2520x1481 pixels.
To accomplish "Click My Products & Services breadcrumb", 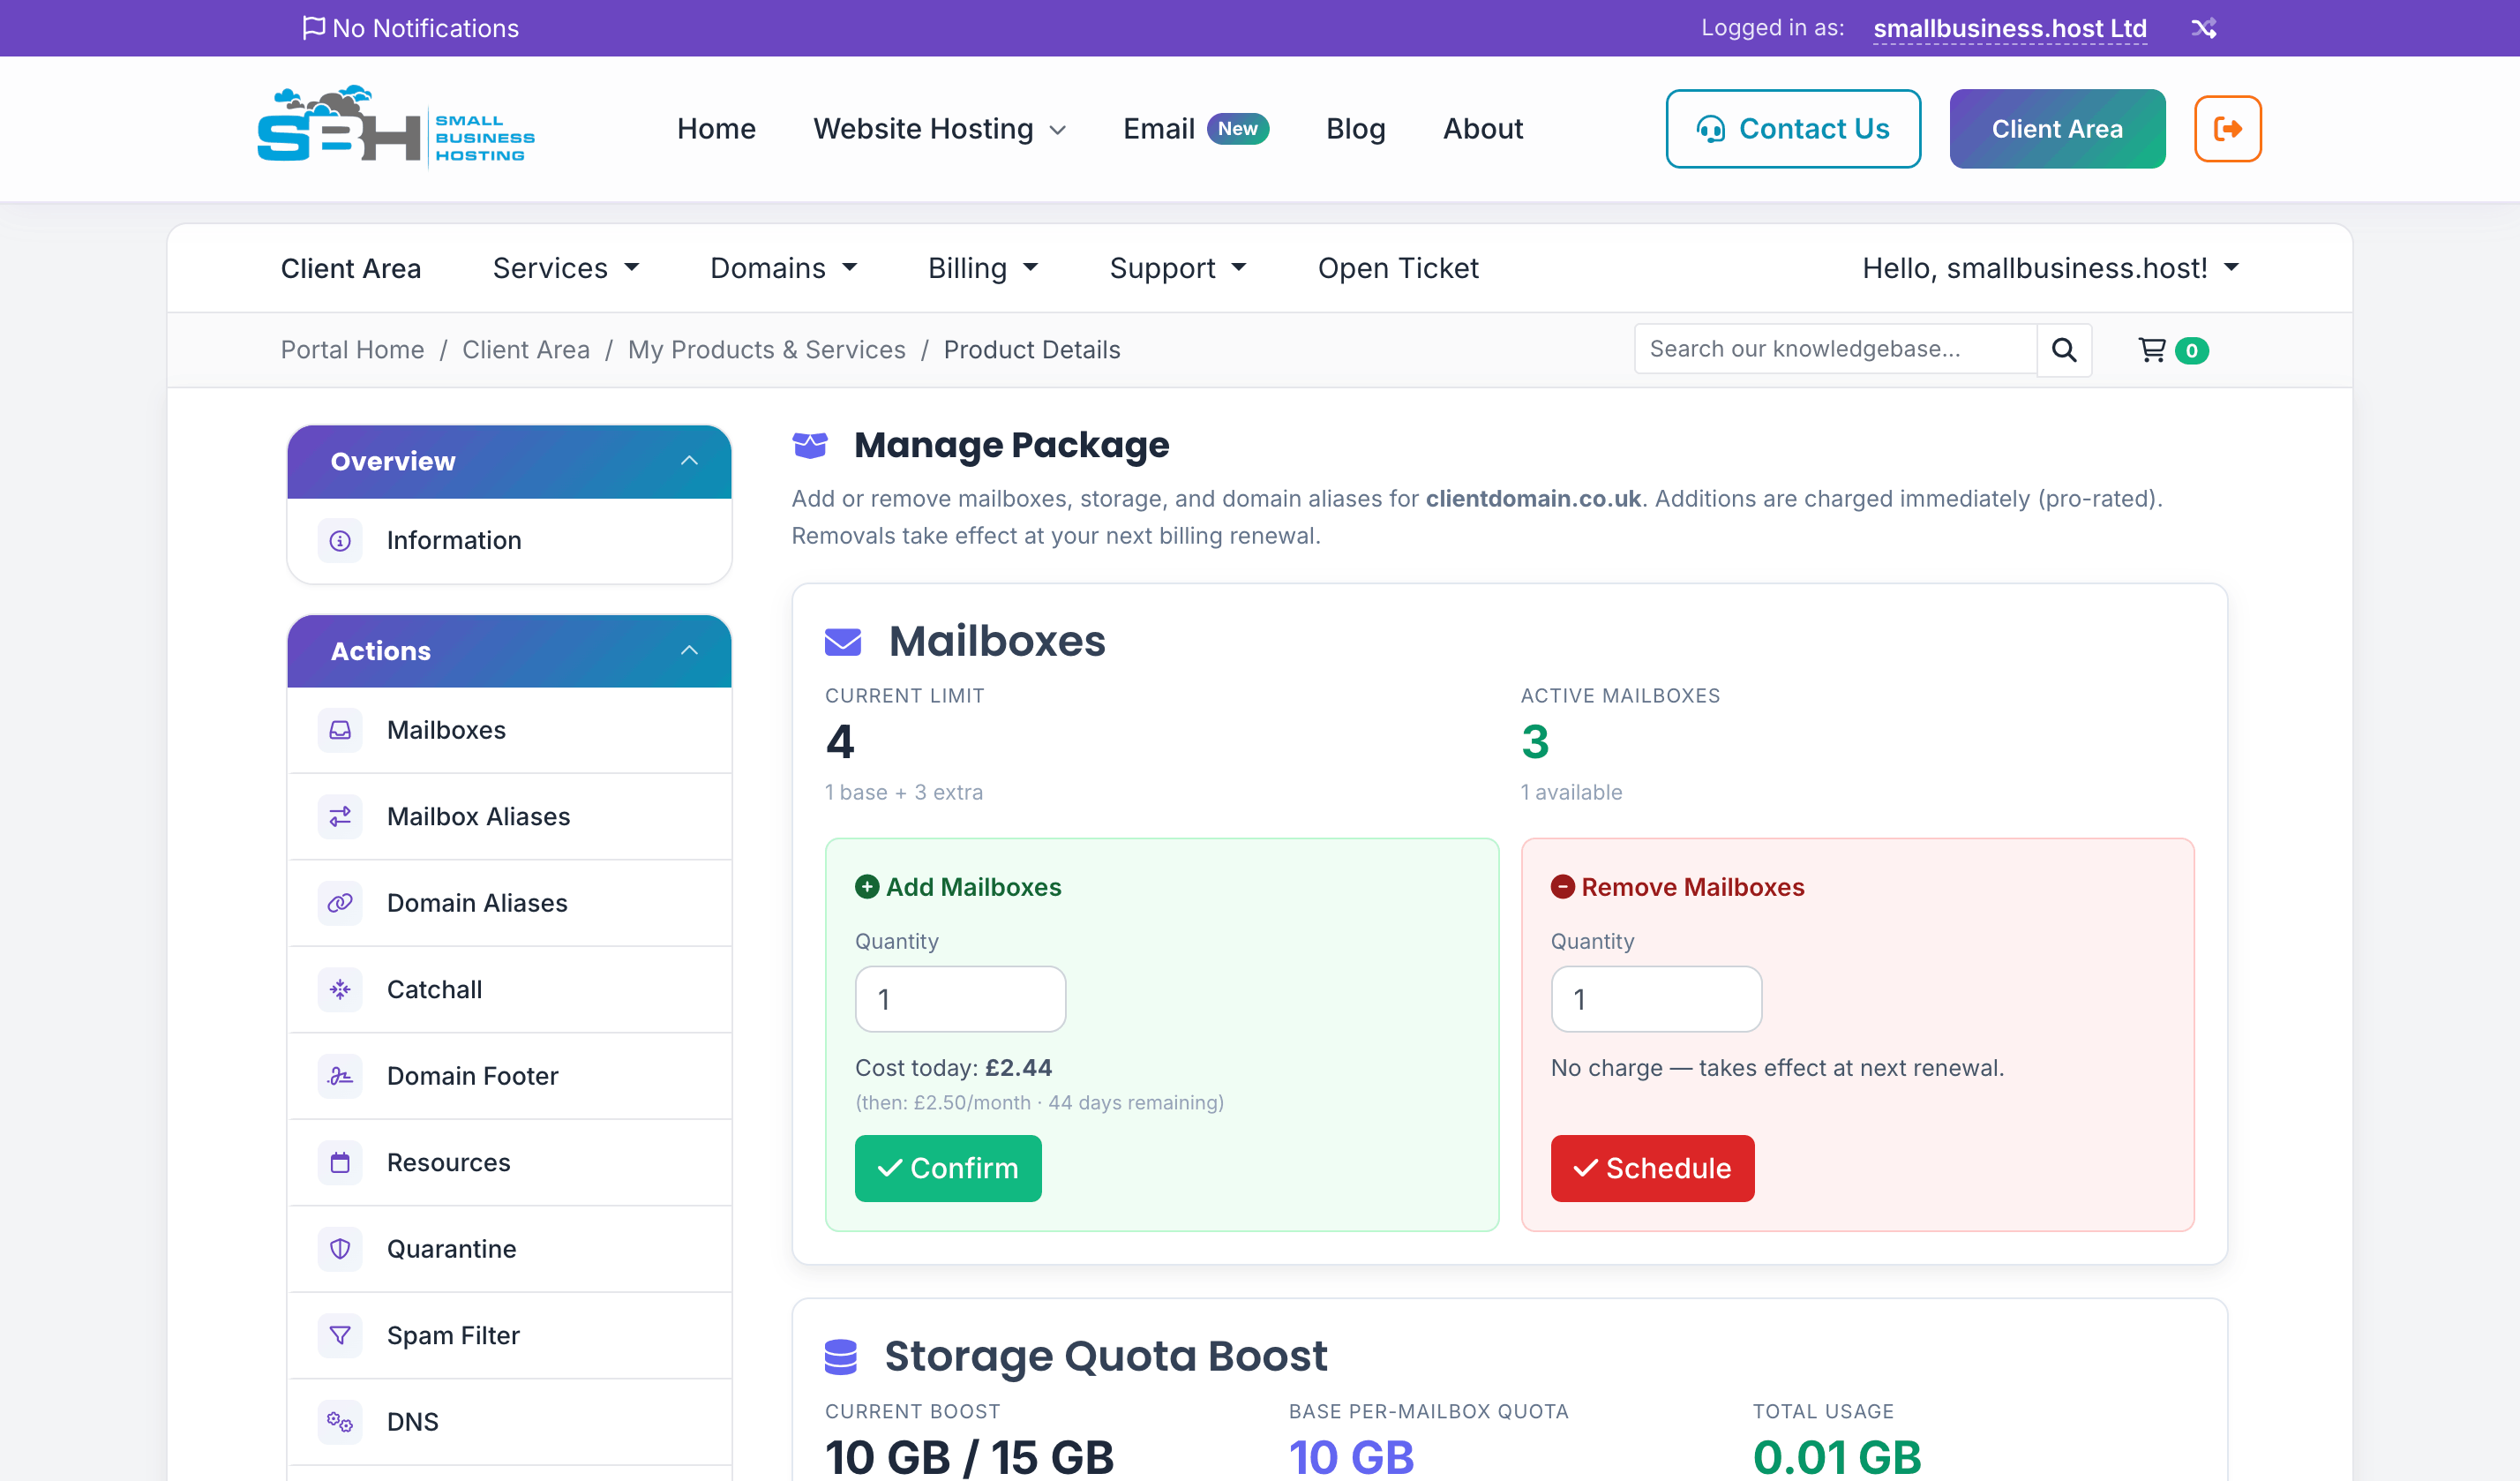I will click(x=766, y=350).
